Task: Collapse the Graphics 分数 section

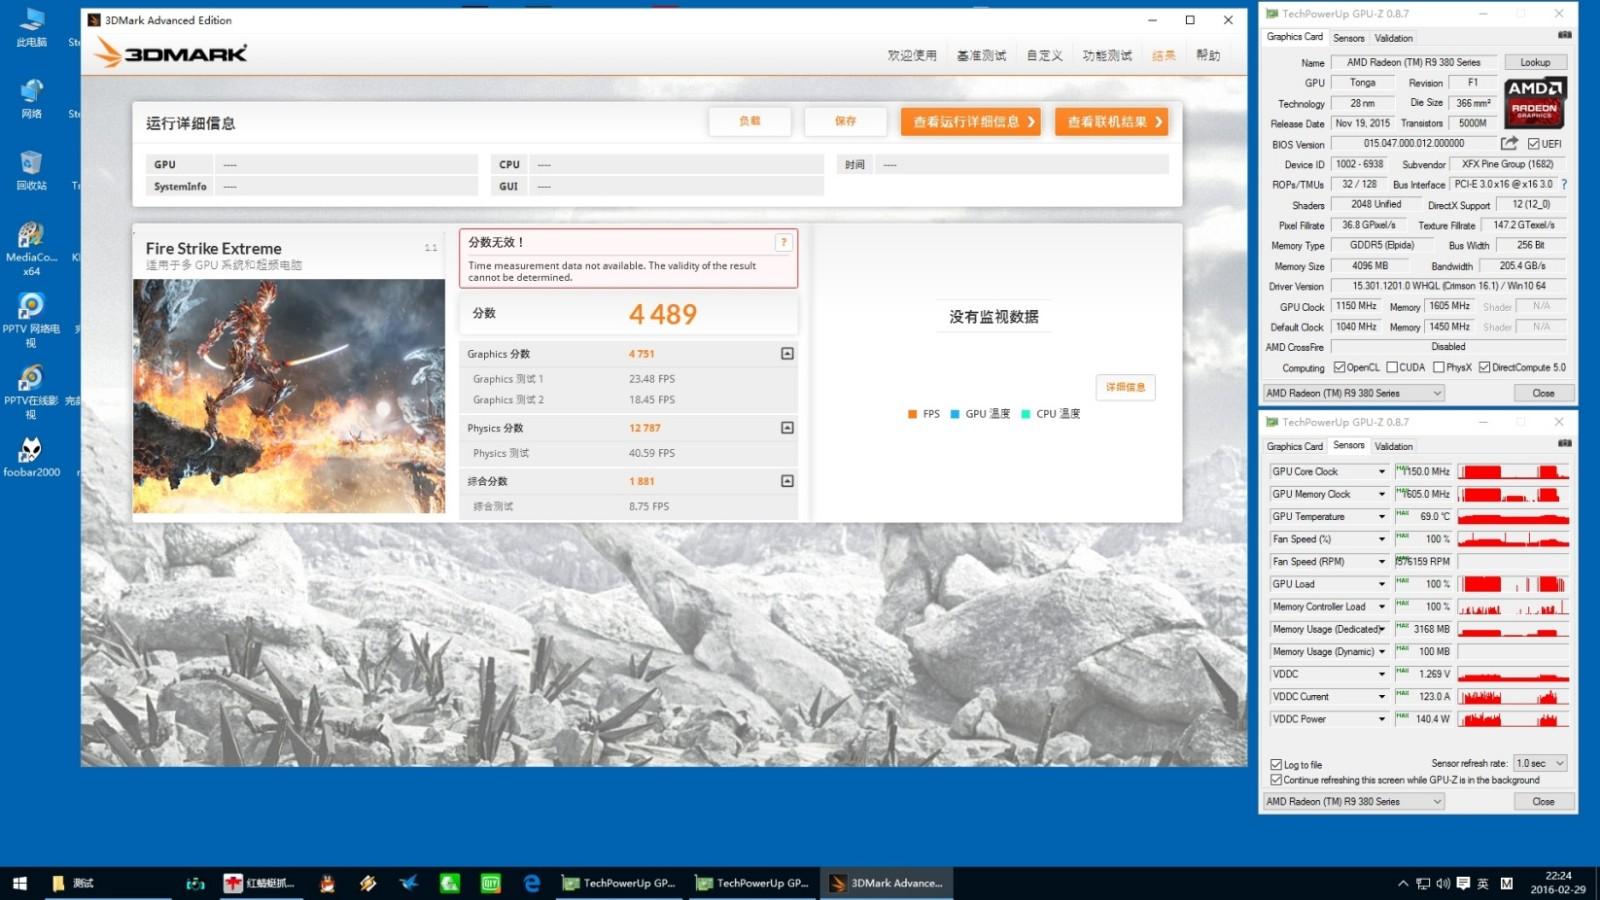Action: [x=787, y=353]
